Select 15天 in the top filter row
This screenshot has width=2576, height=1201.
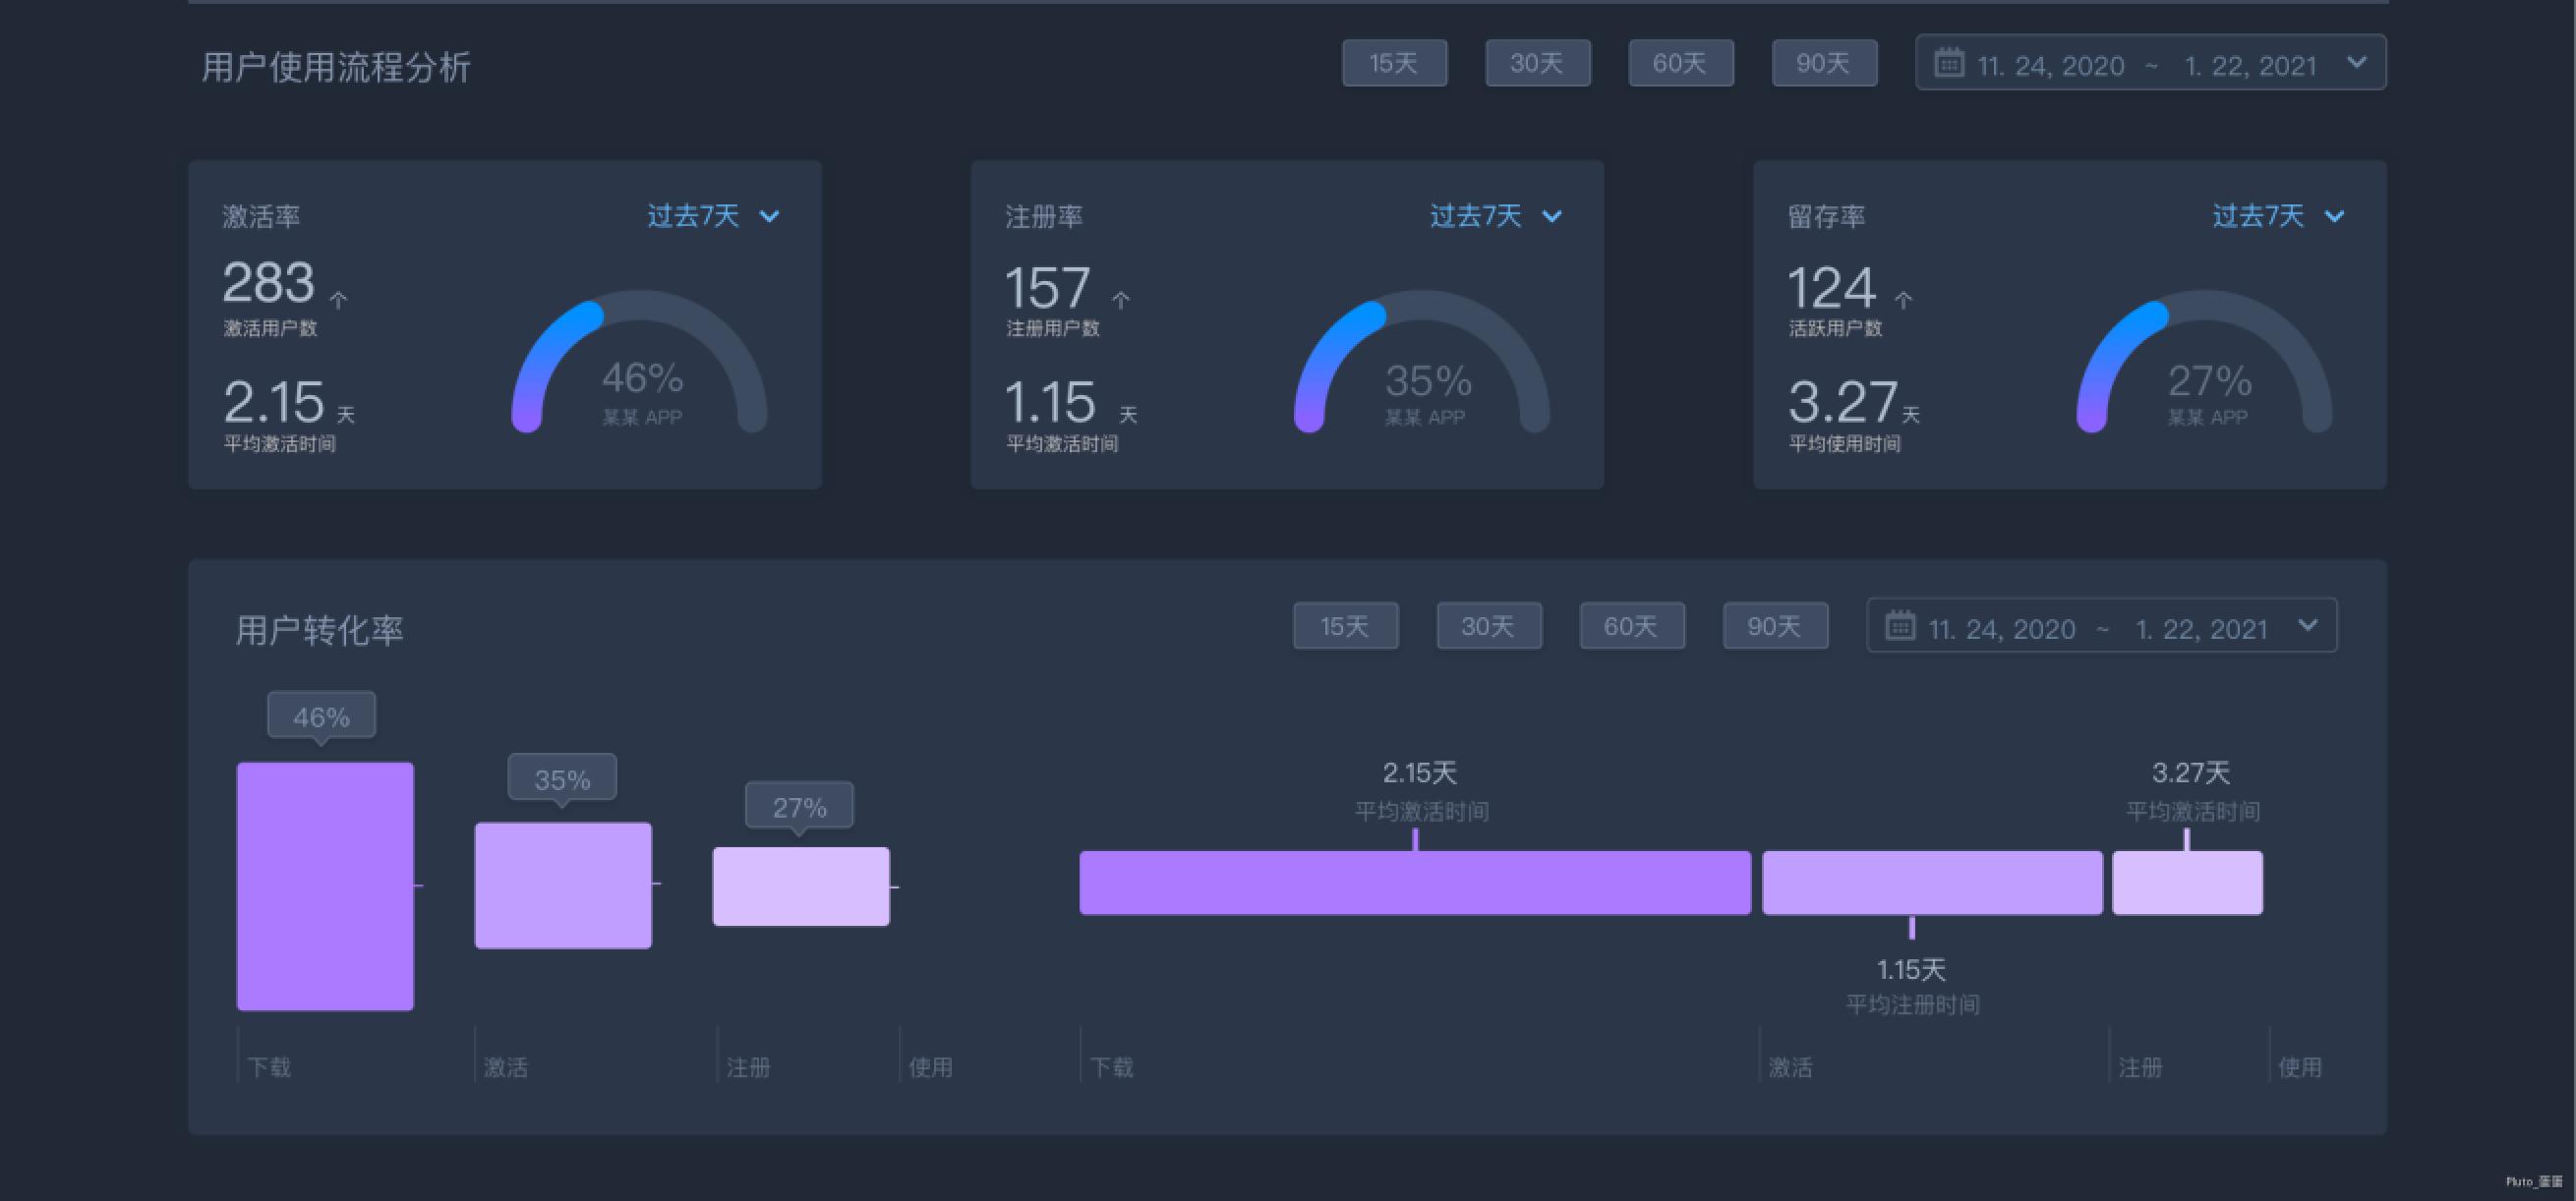(x=1394, y=64)
